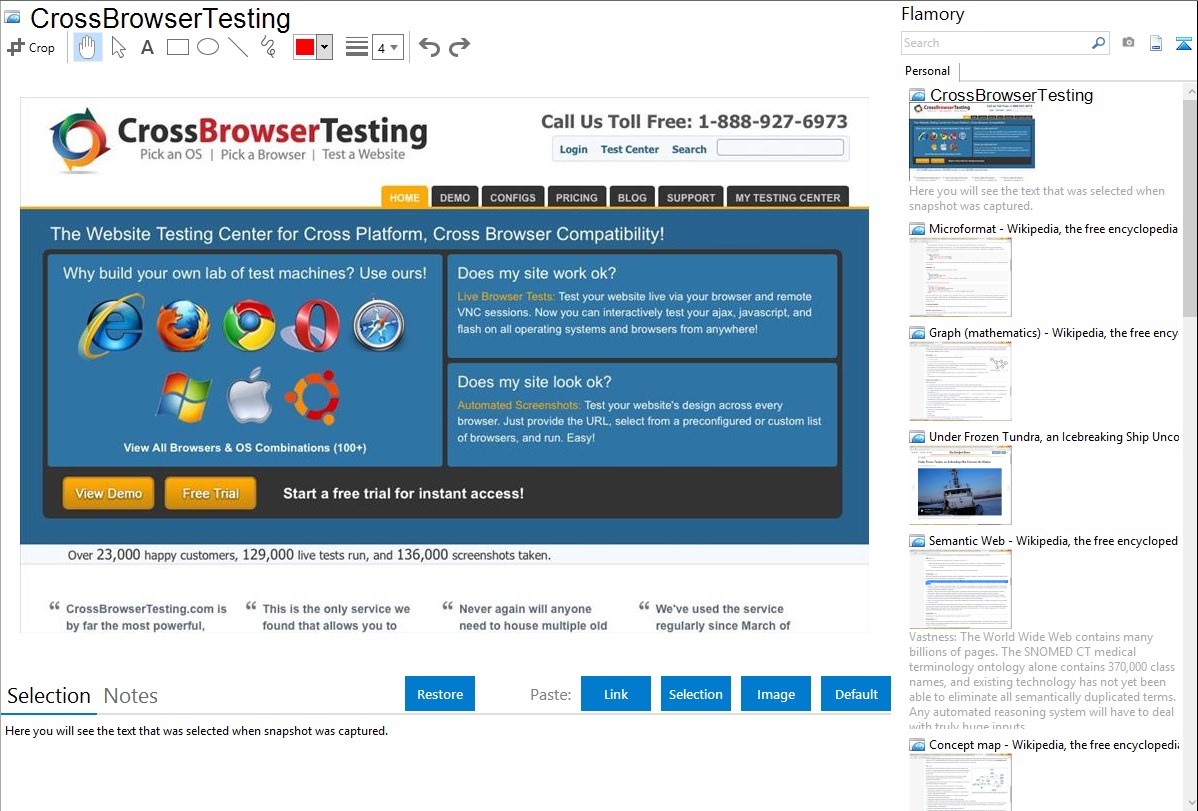The height and width of the screenshot is (811, 1198).
Task: Paste as Link
Action: [x=616, y=694]
